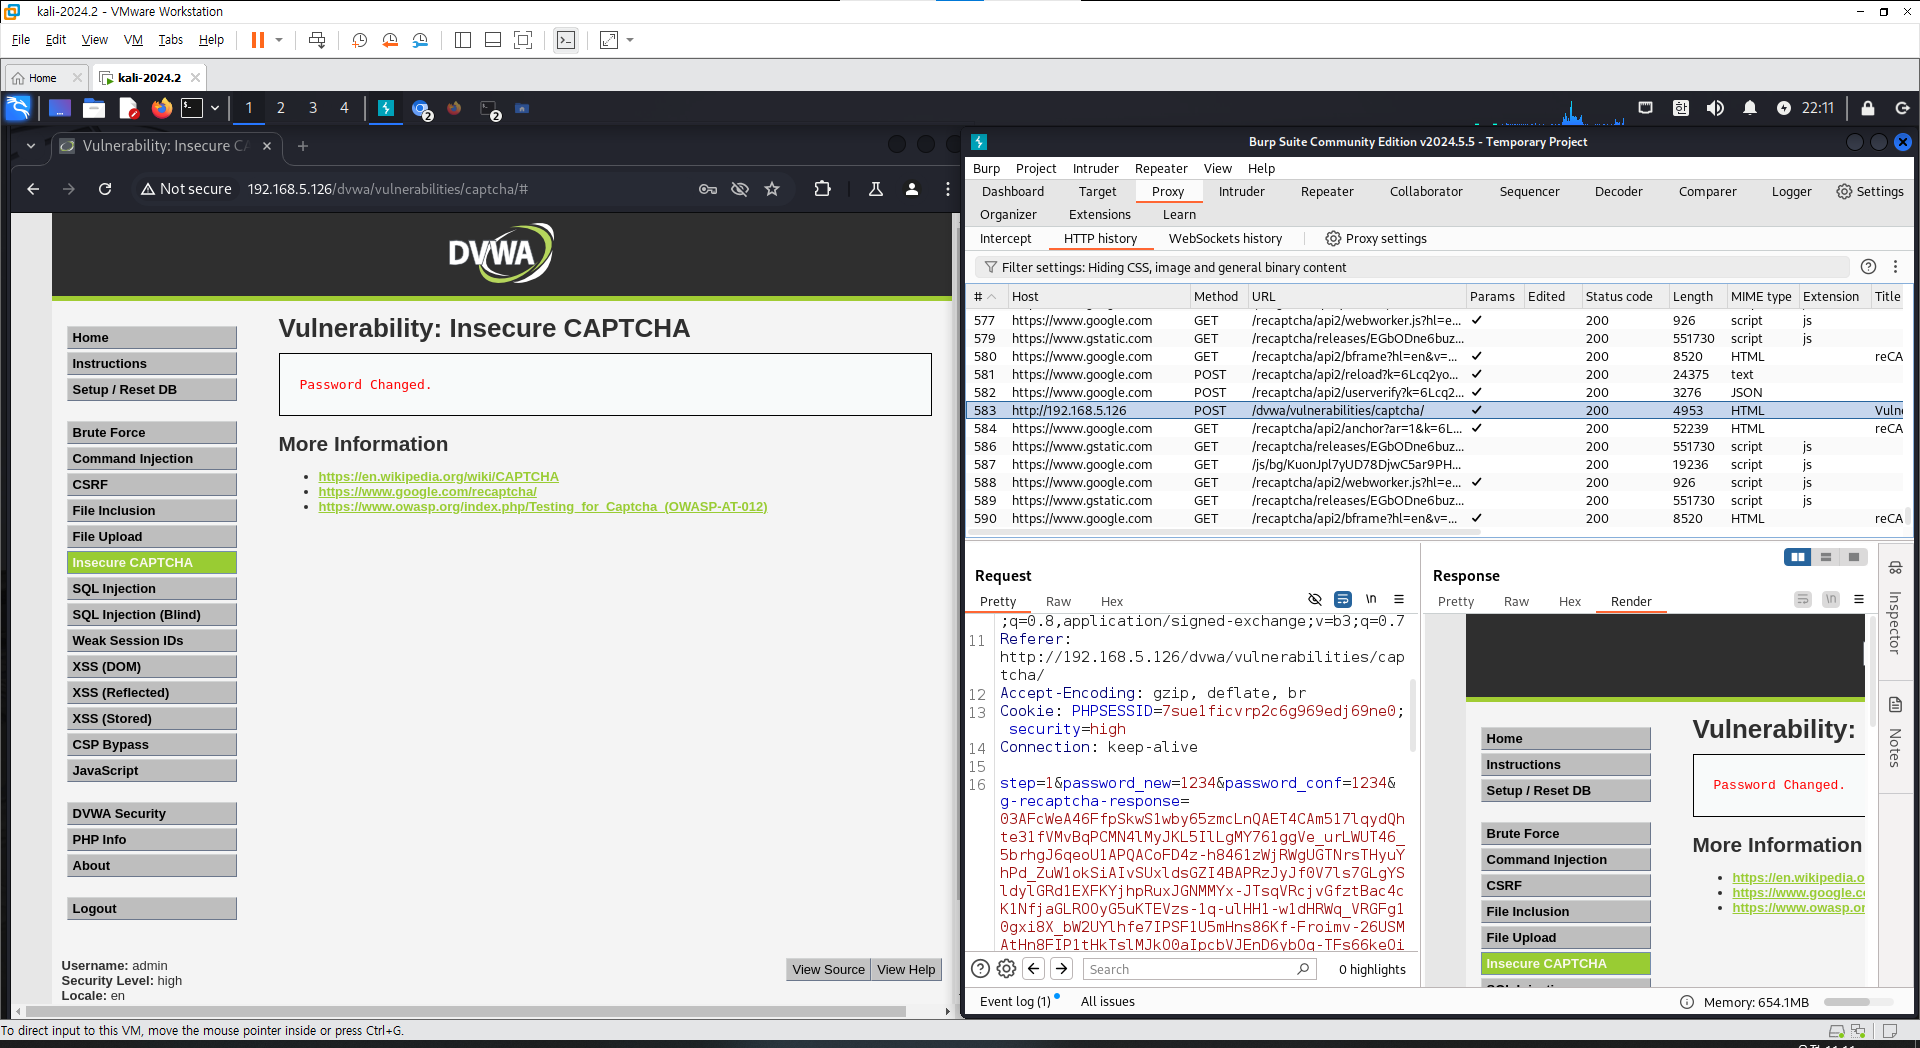Open Kali file manager panel icon
The image size is (1920, 1048).
[94, 108]
